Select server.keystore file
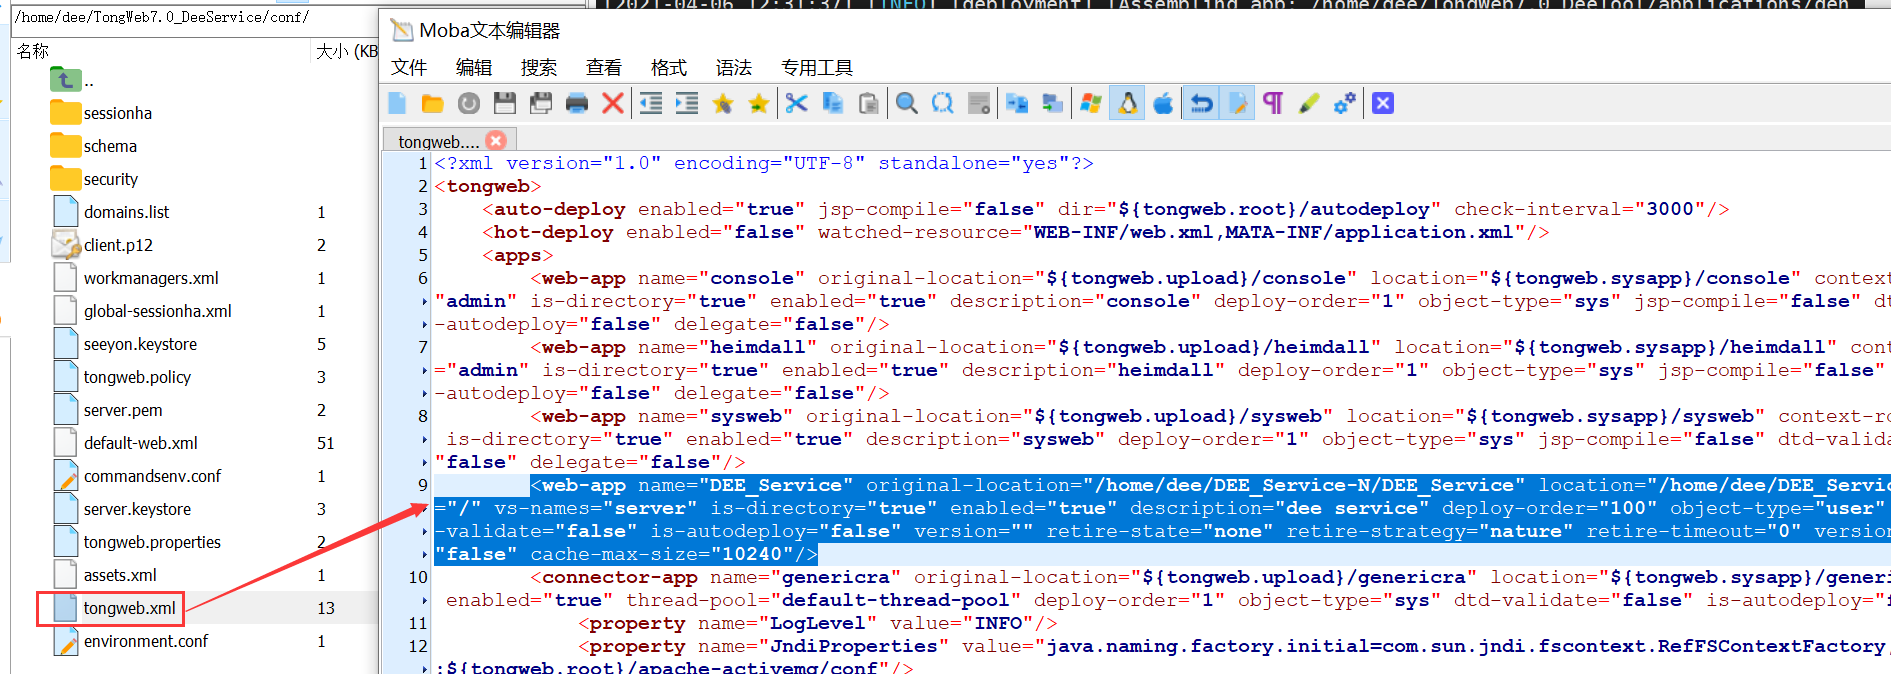1891x674 pixels. [137, 509]
